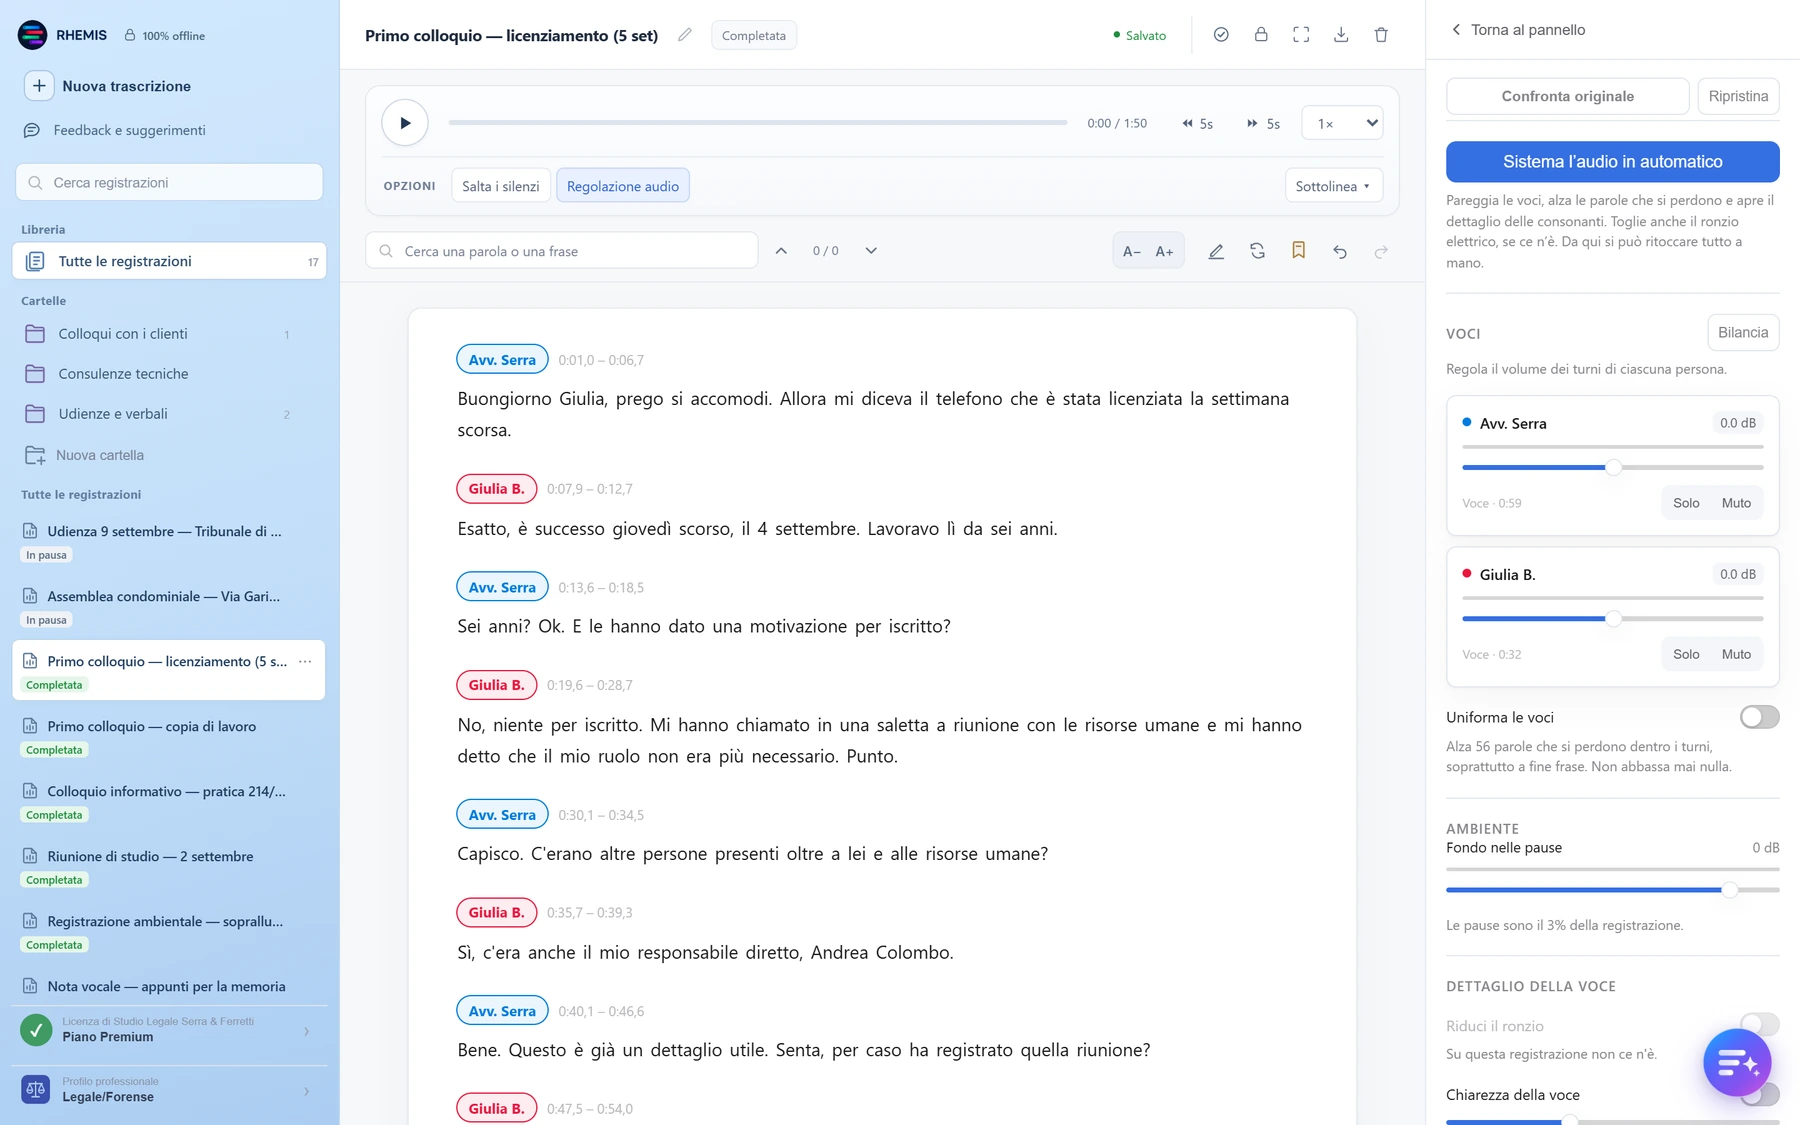The image size is (1800, 1125).
Task: Expand Legale/Forense profile settings
Action: tap(168, 1090)
